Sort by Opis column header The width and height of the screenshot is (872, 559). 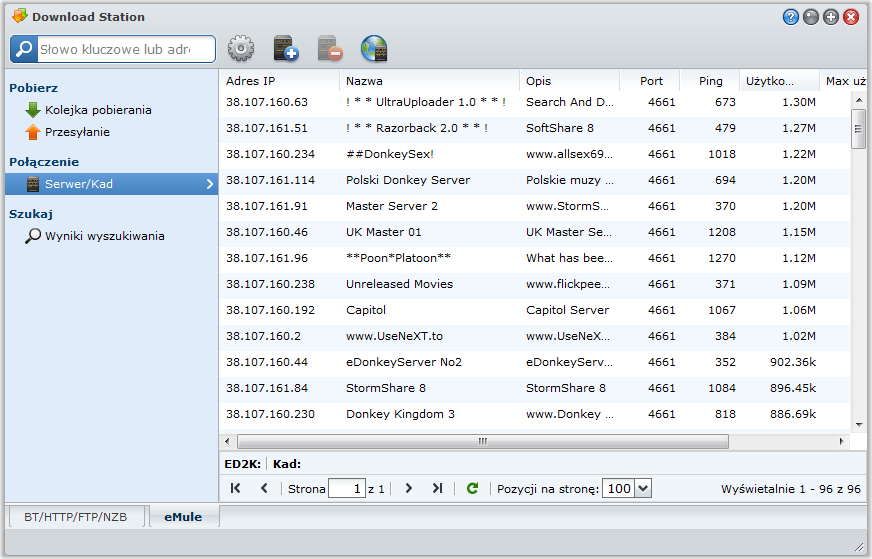tap(569, 81)
